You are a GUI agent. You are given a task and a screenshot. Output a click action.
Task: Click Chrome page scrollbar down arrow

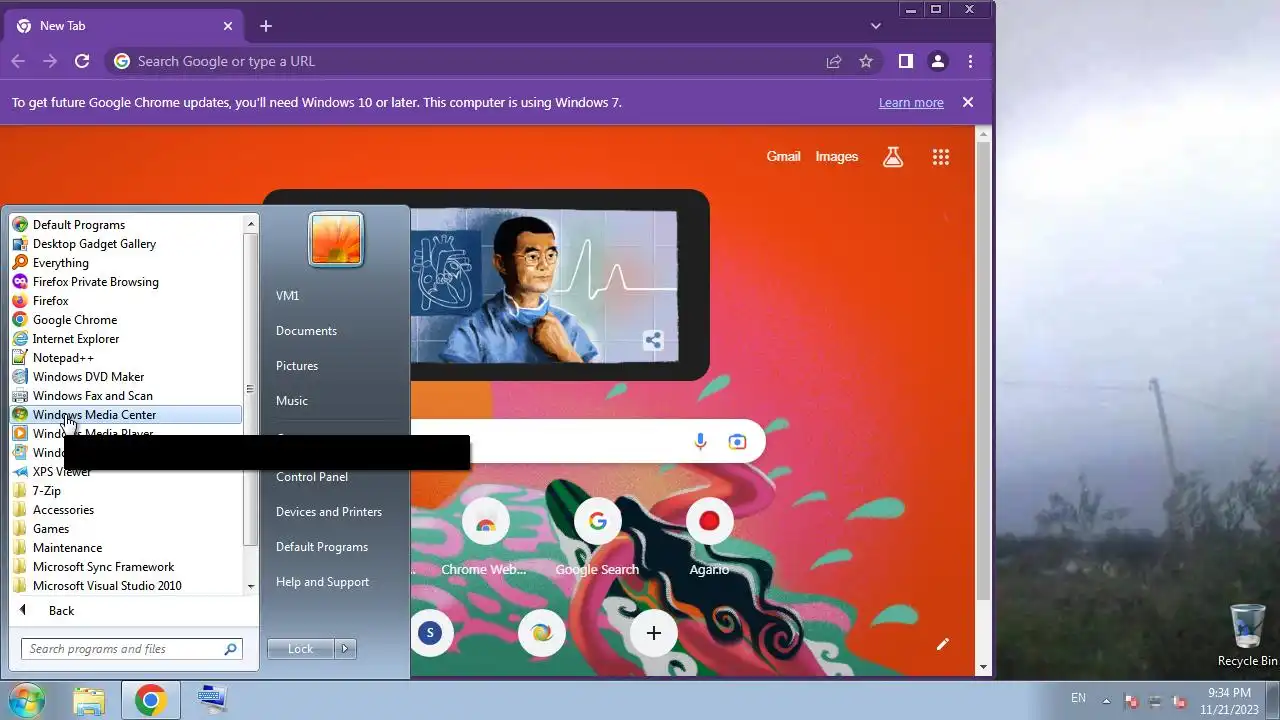984,666
